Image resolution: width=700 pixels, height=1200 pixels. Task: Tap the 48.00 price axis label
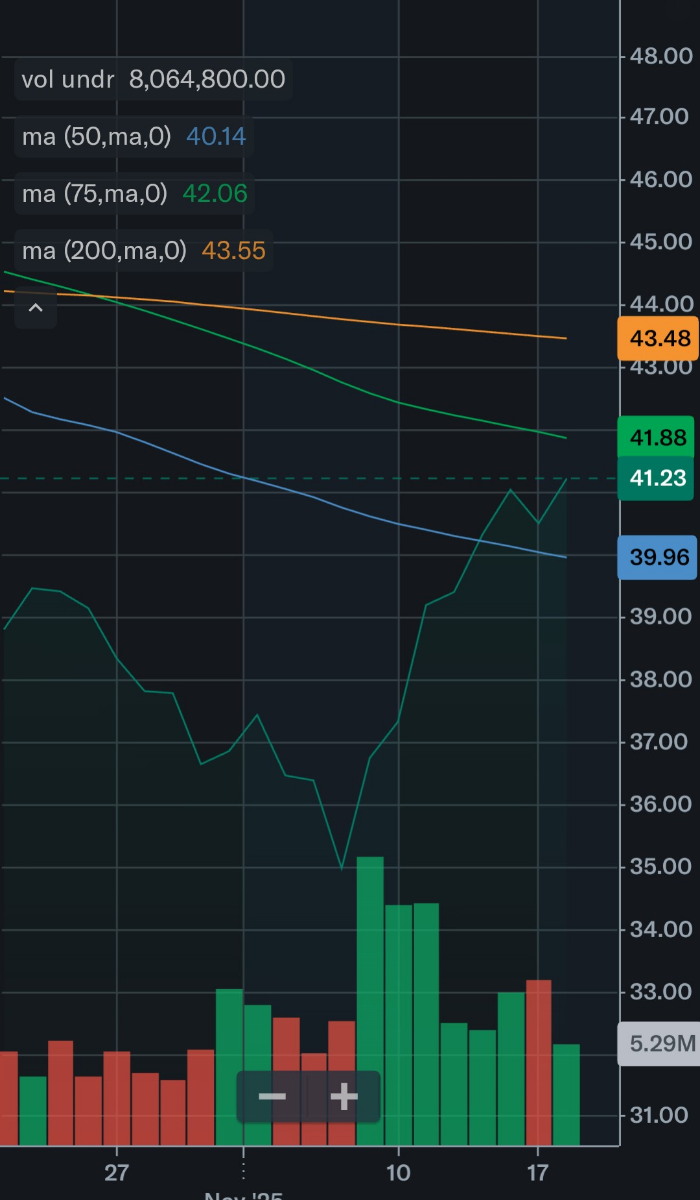pos(660,56)
